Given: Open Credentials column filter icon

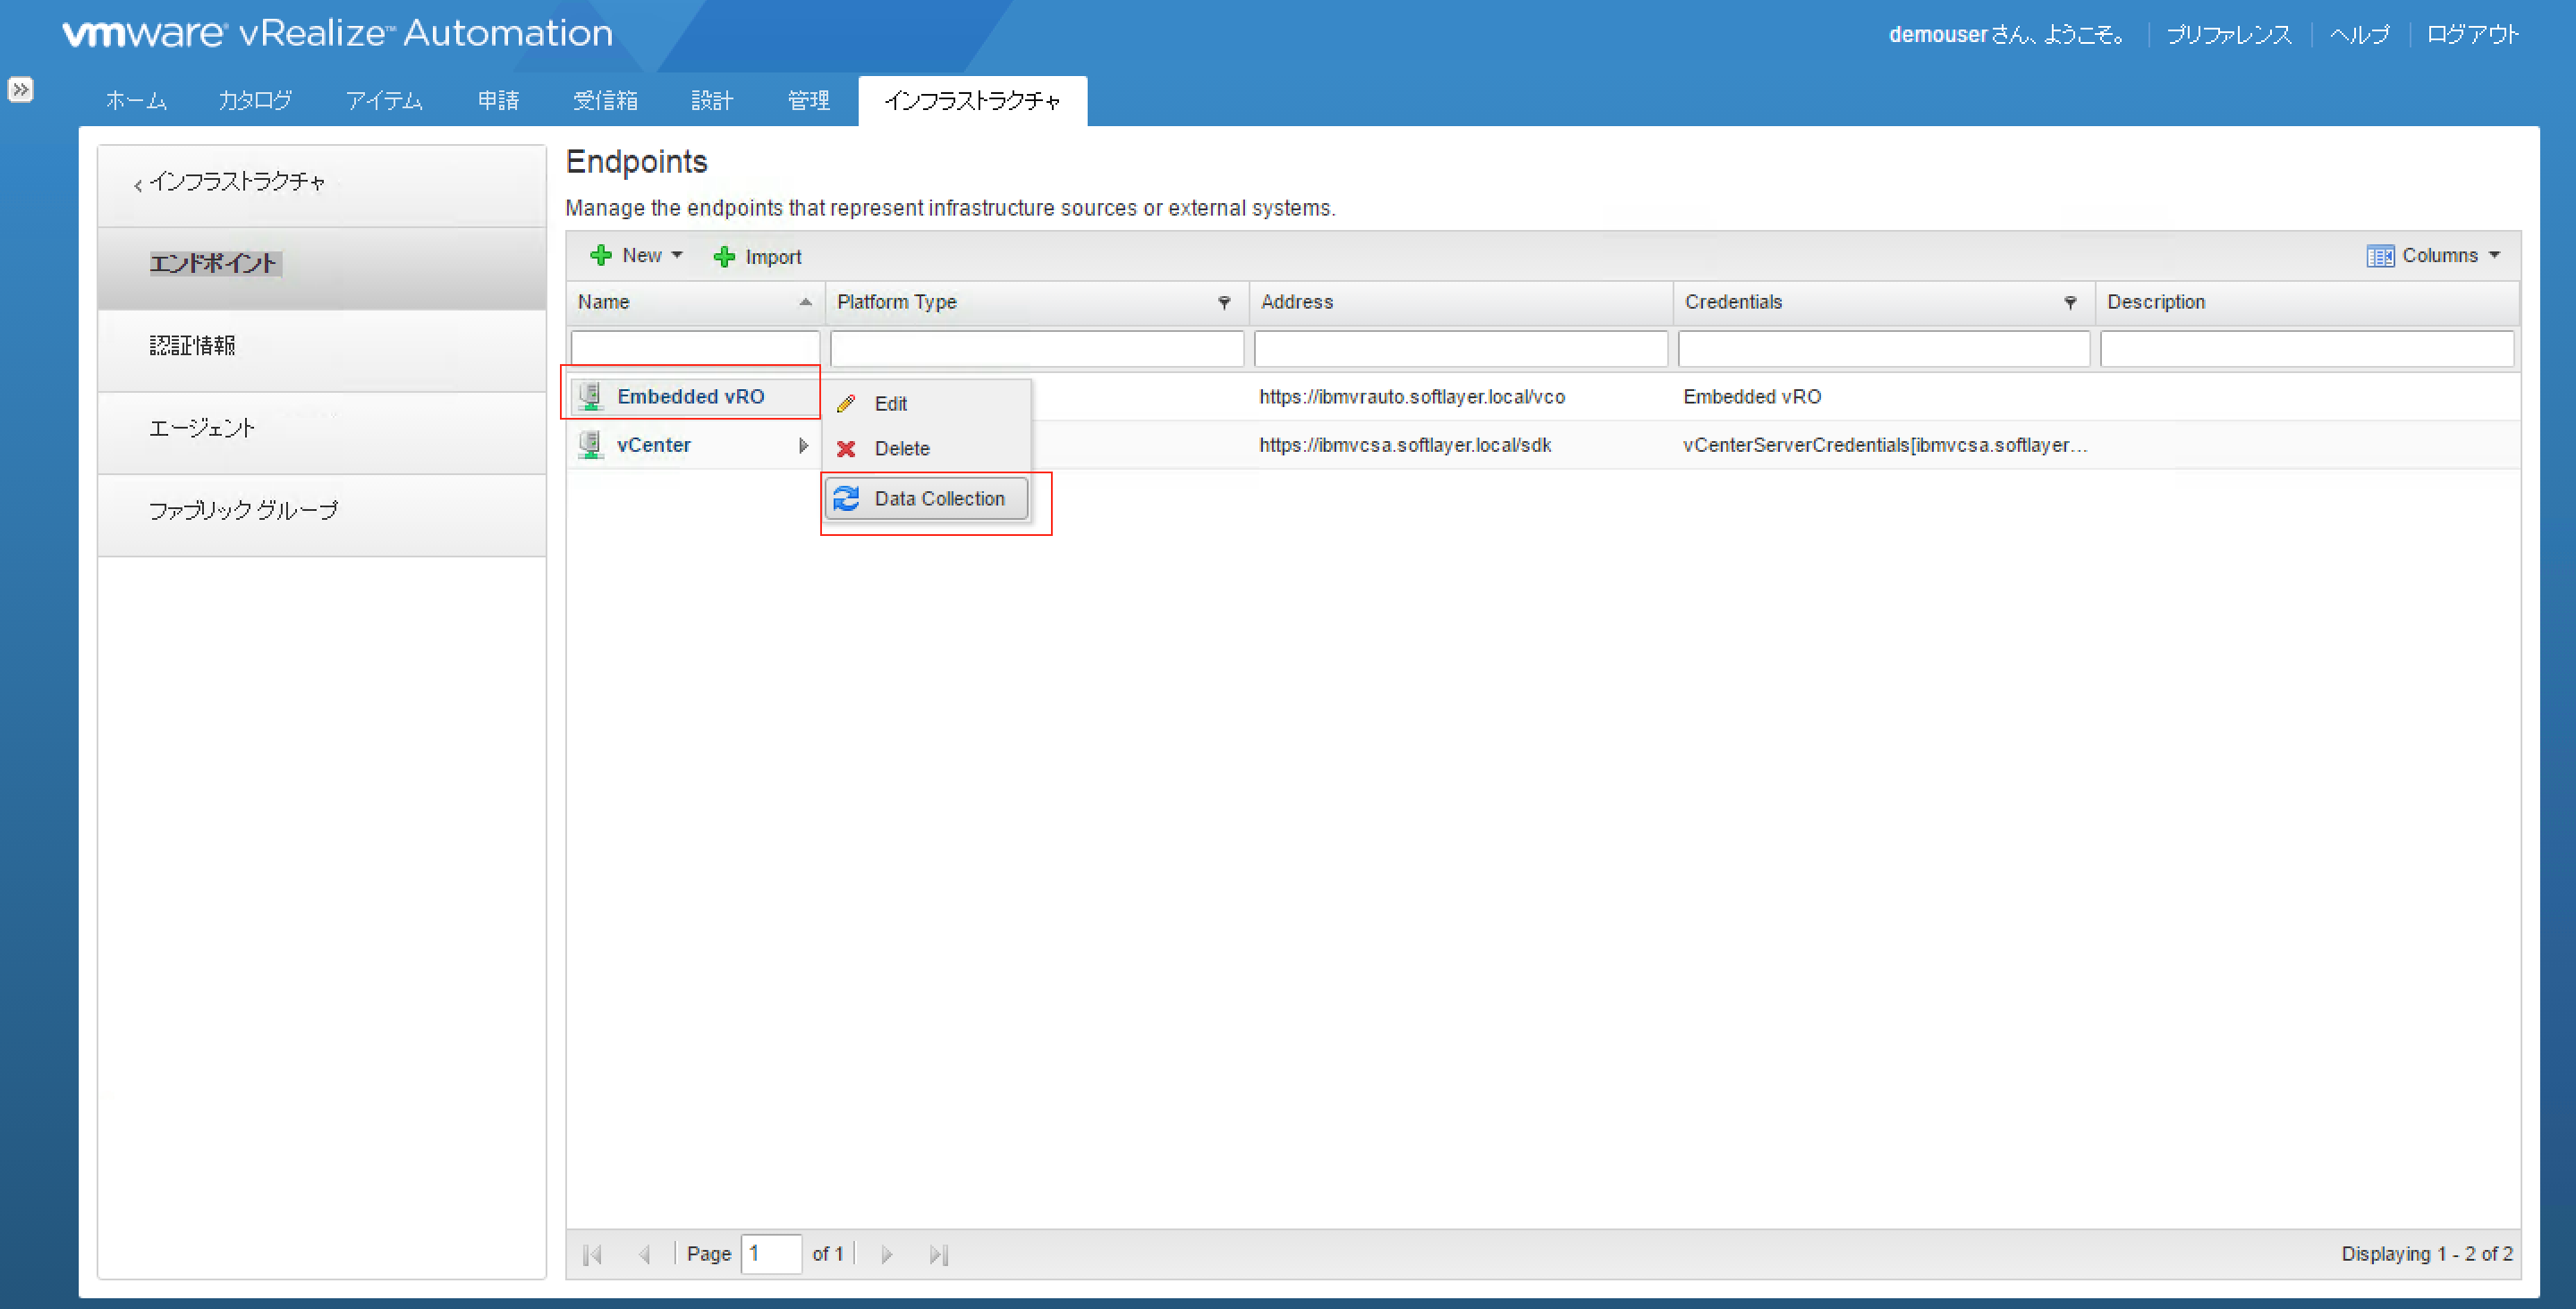Looking at the screenshot, I should pos(2070,302).
